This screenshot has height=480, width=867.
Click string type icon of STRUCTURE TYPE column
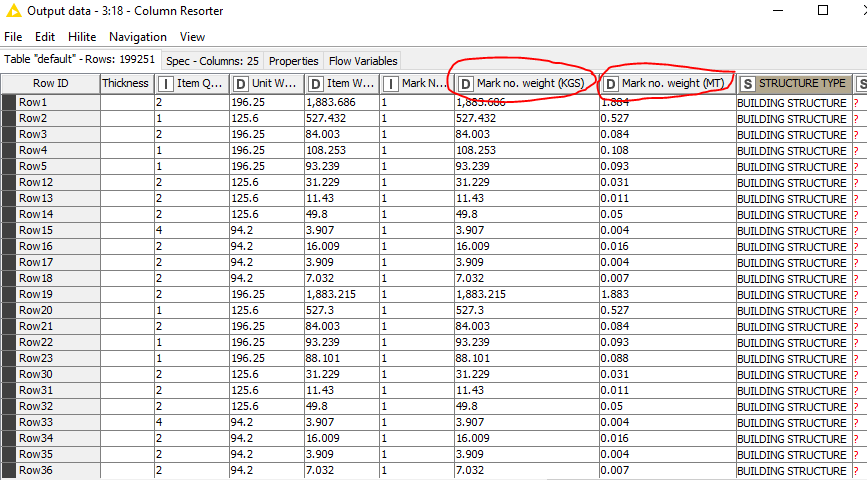[x=748, y=84]
